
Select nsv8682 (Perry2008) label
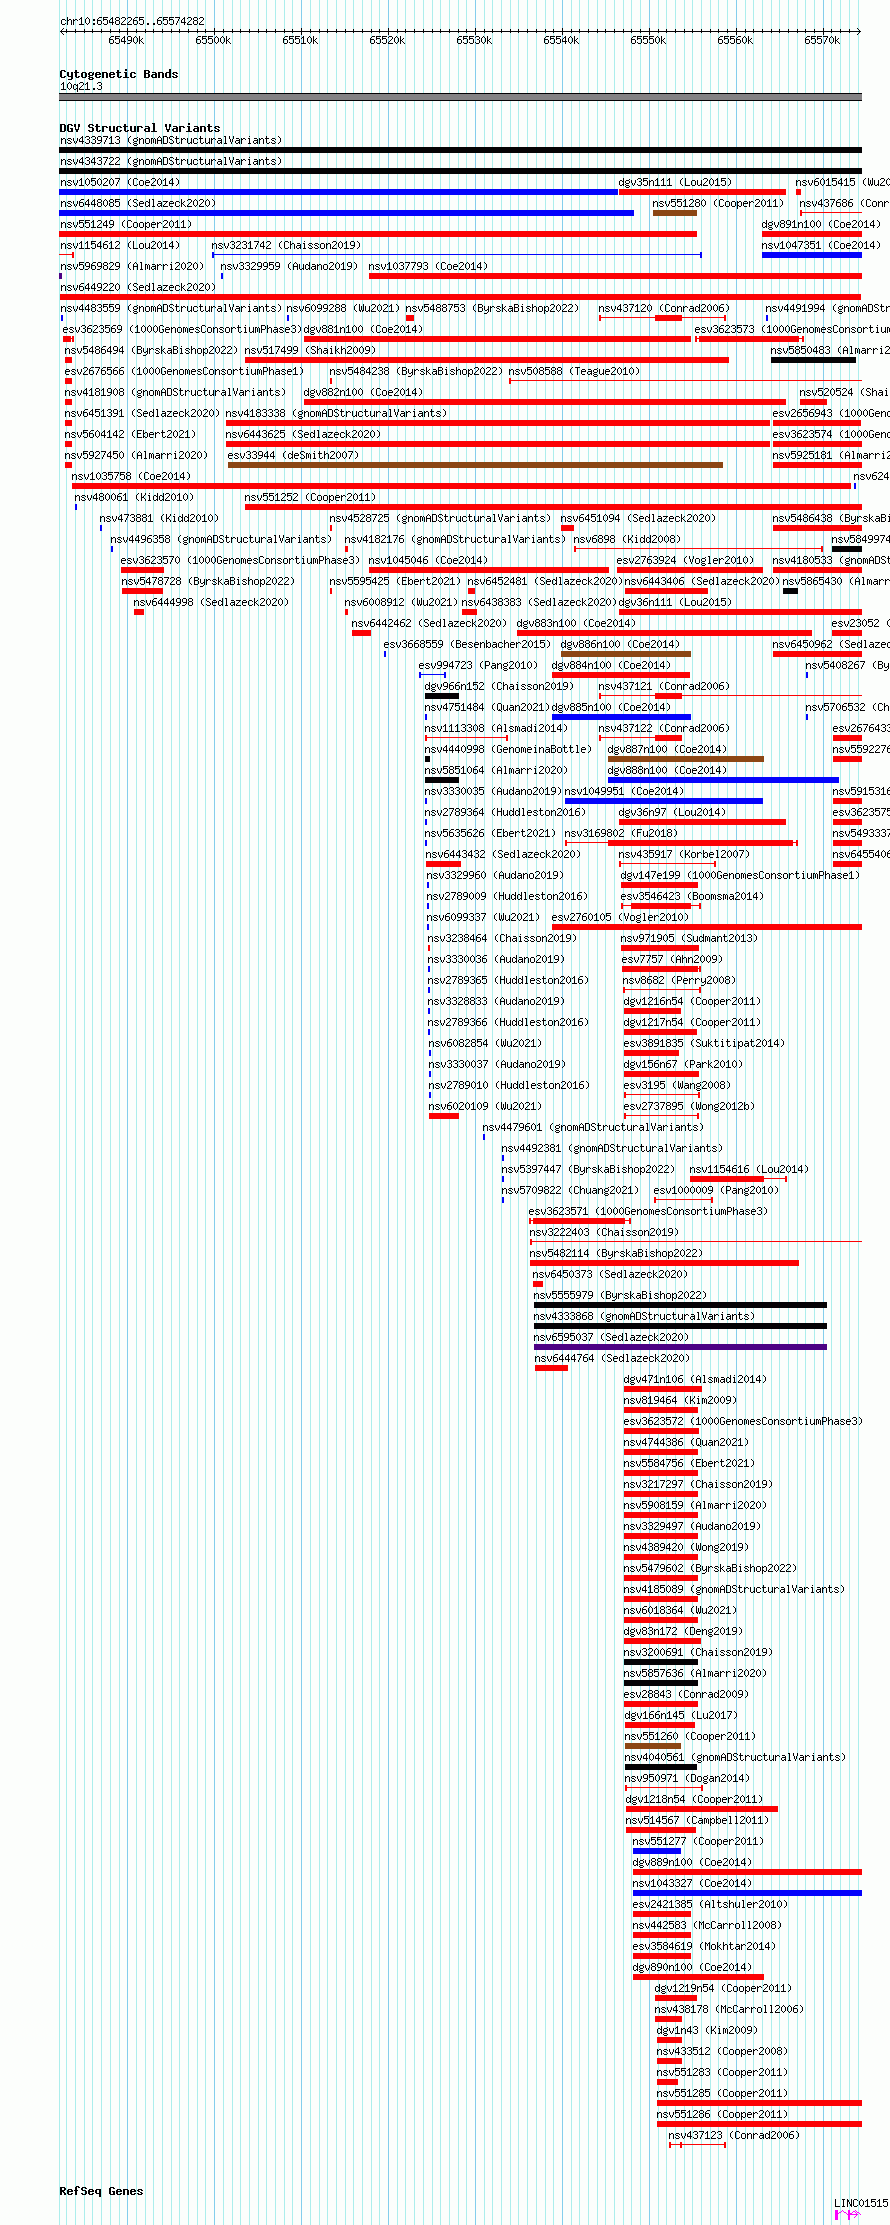click(x=679, y=980)
